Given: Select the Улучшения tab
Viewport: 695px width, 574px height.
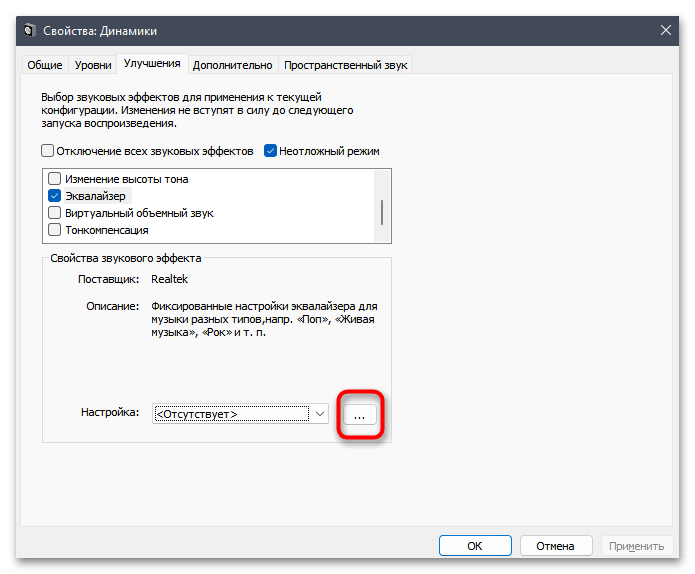Looking at the screenshot, I should click(152, 63).
